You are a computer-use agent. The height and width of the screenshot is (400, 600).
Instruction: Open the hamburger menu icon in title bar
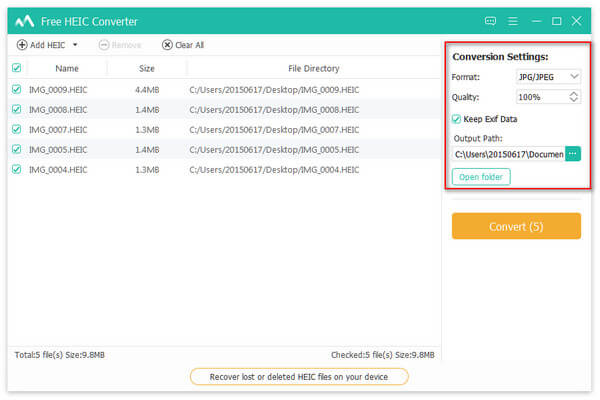click(x=513, y=21)
